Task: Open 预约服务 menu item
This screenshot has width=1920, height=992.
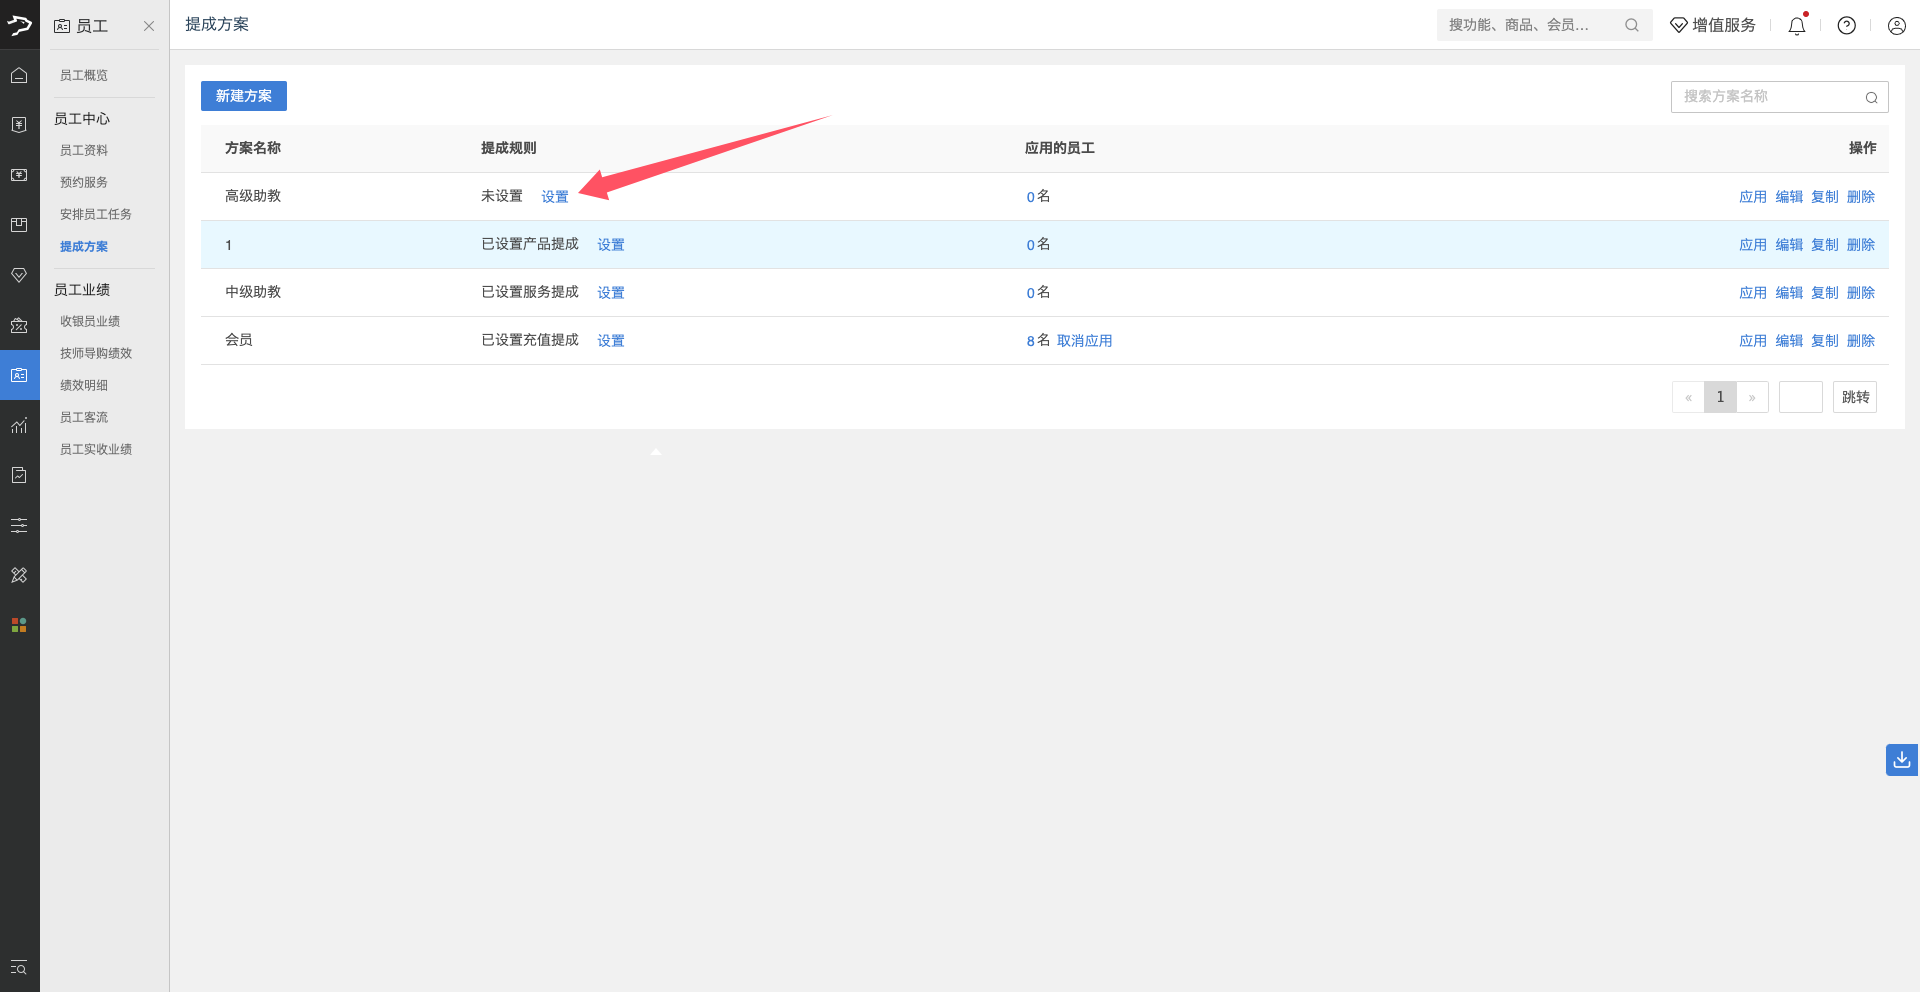Action: point(84,182)
